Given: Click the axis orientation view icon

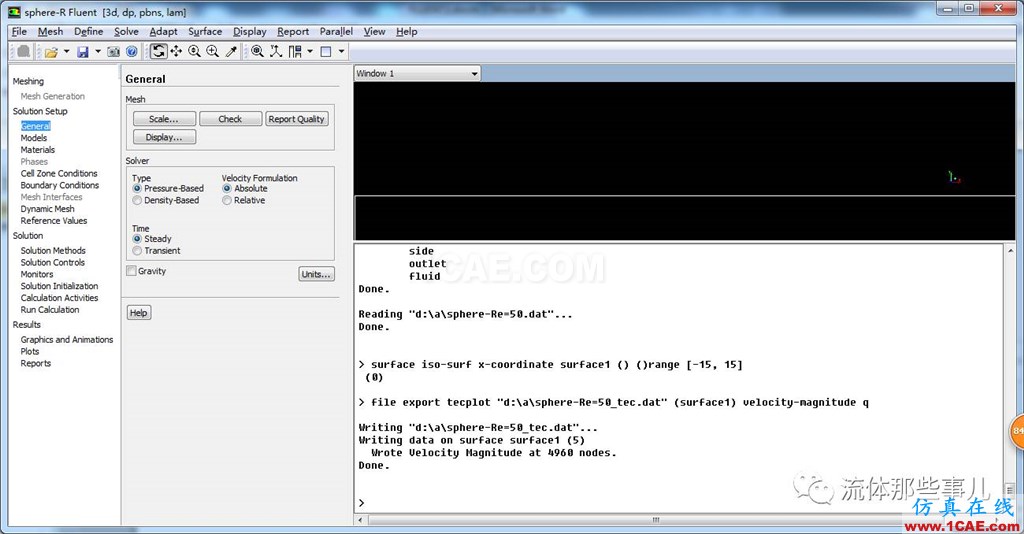Looking at the screenshot, I should 276,51.
